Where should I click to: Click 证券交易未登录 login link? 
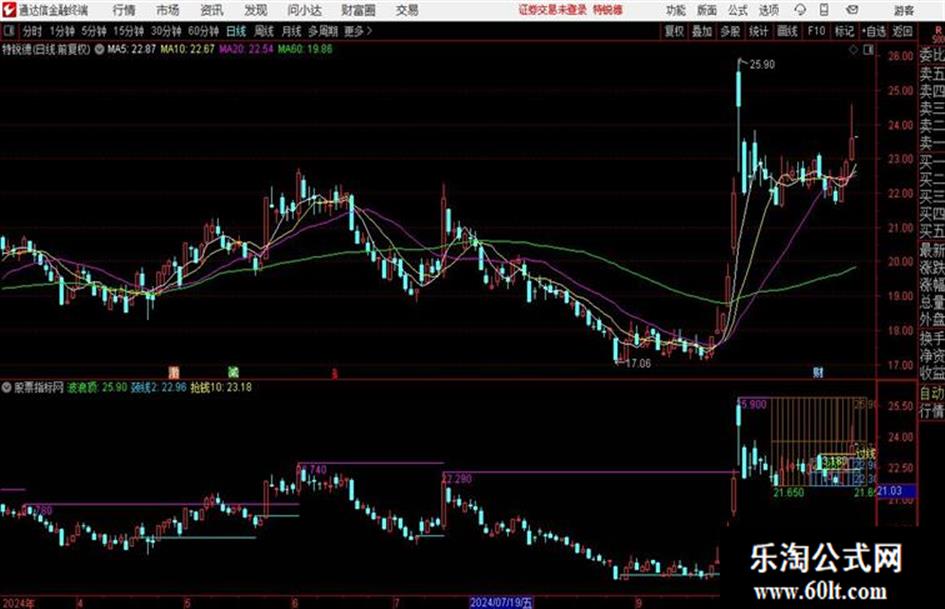coord(553,10)
